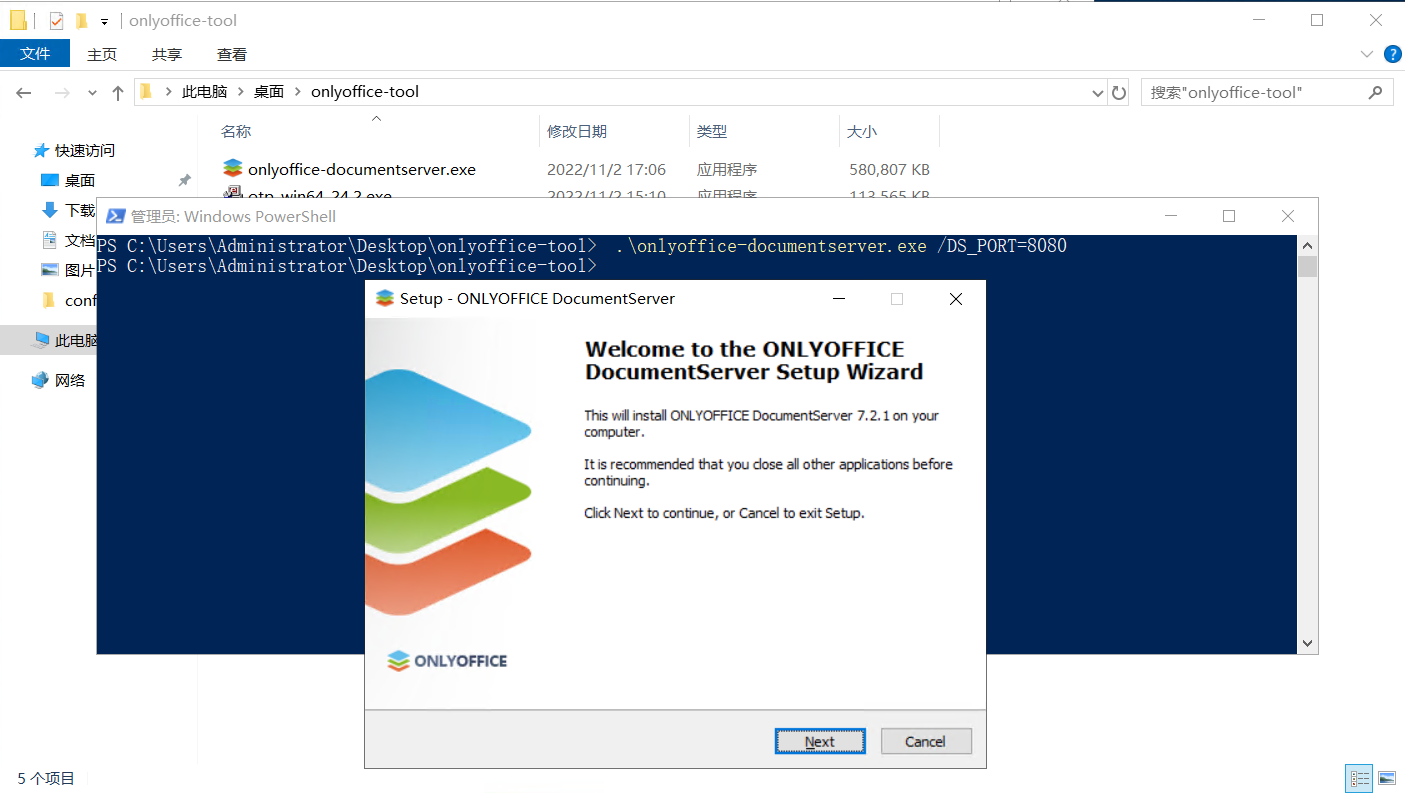Open the address bar history dropdown
1405x793 pixels.
(1098, 92)
